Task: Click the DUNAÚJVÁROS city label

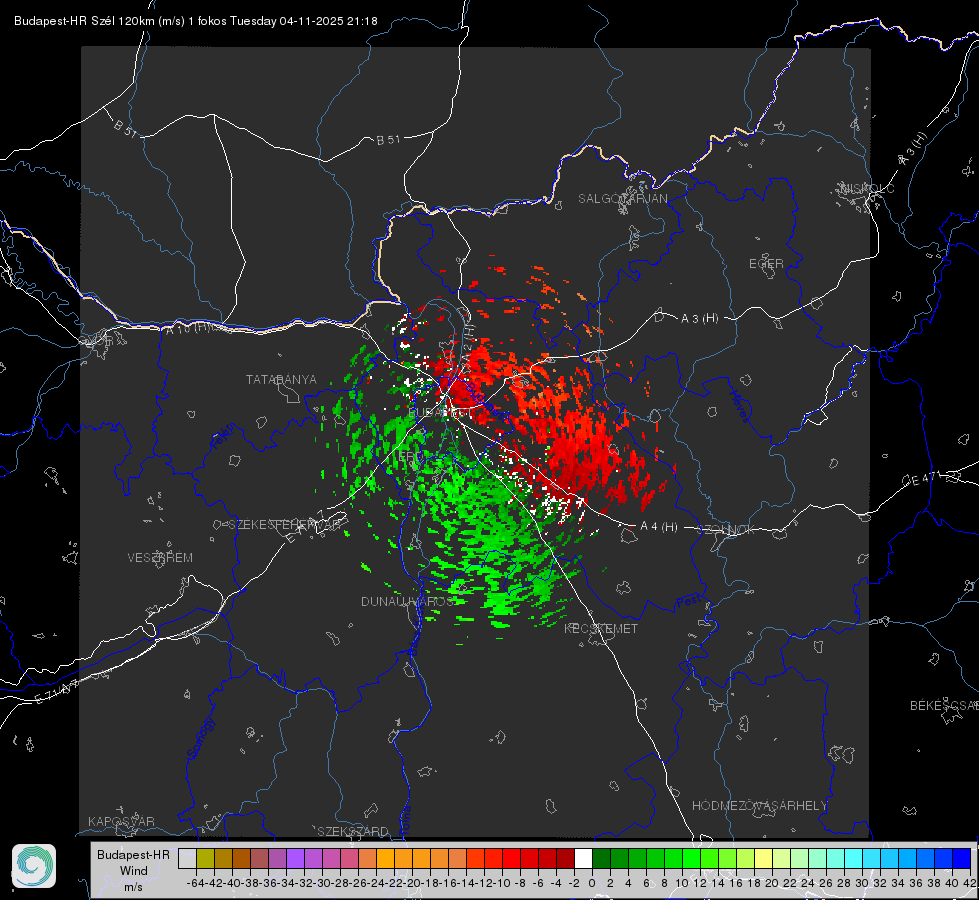Action: click(x=407, y=601)
